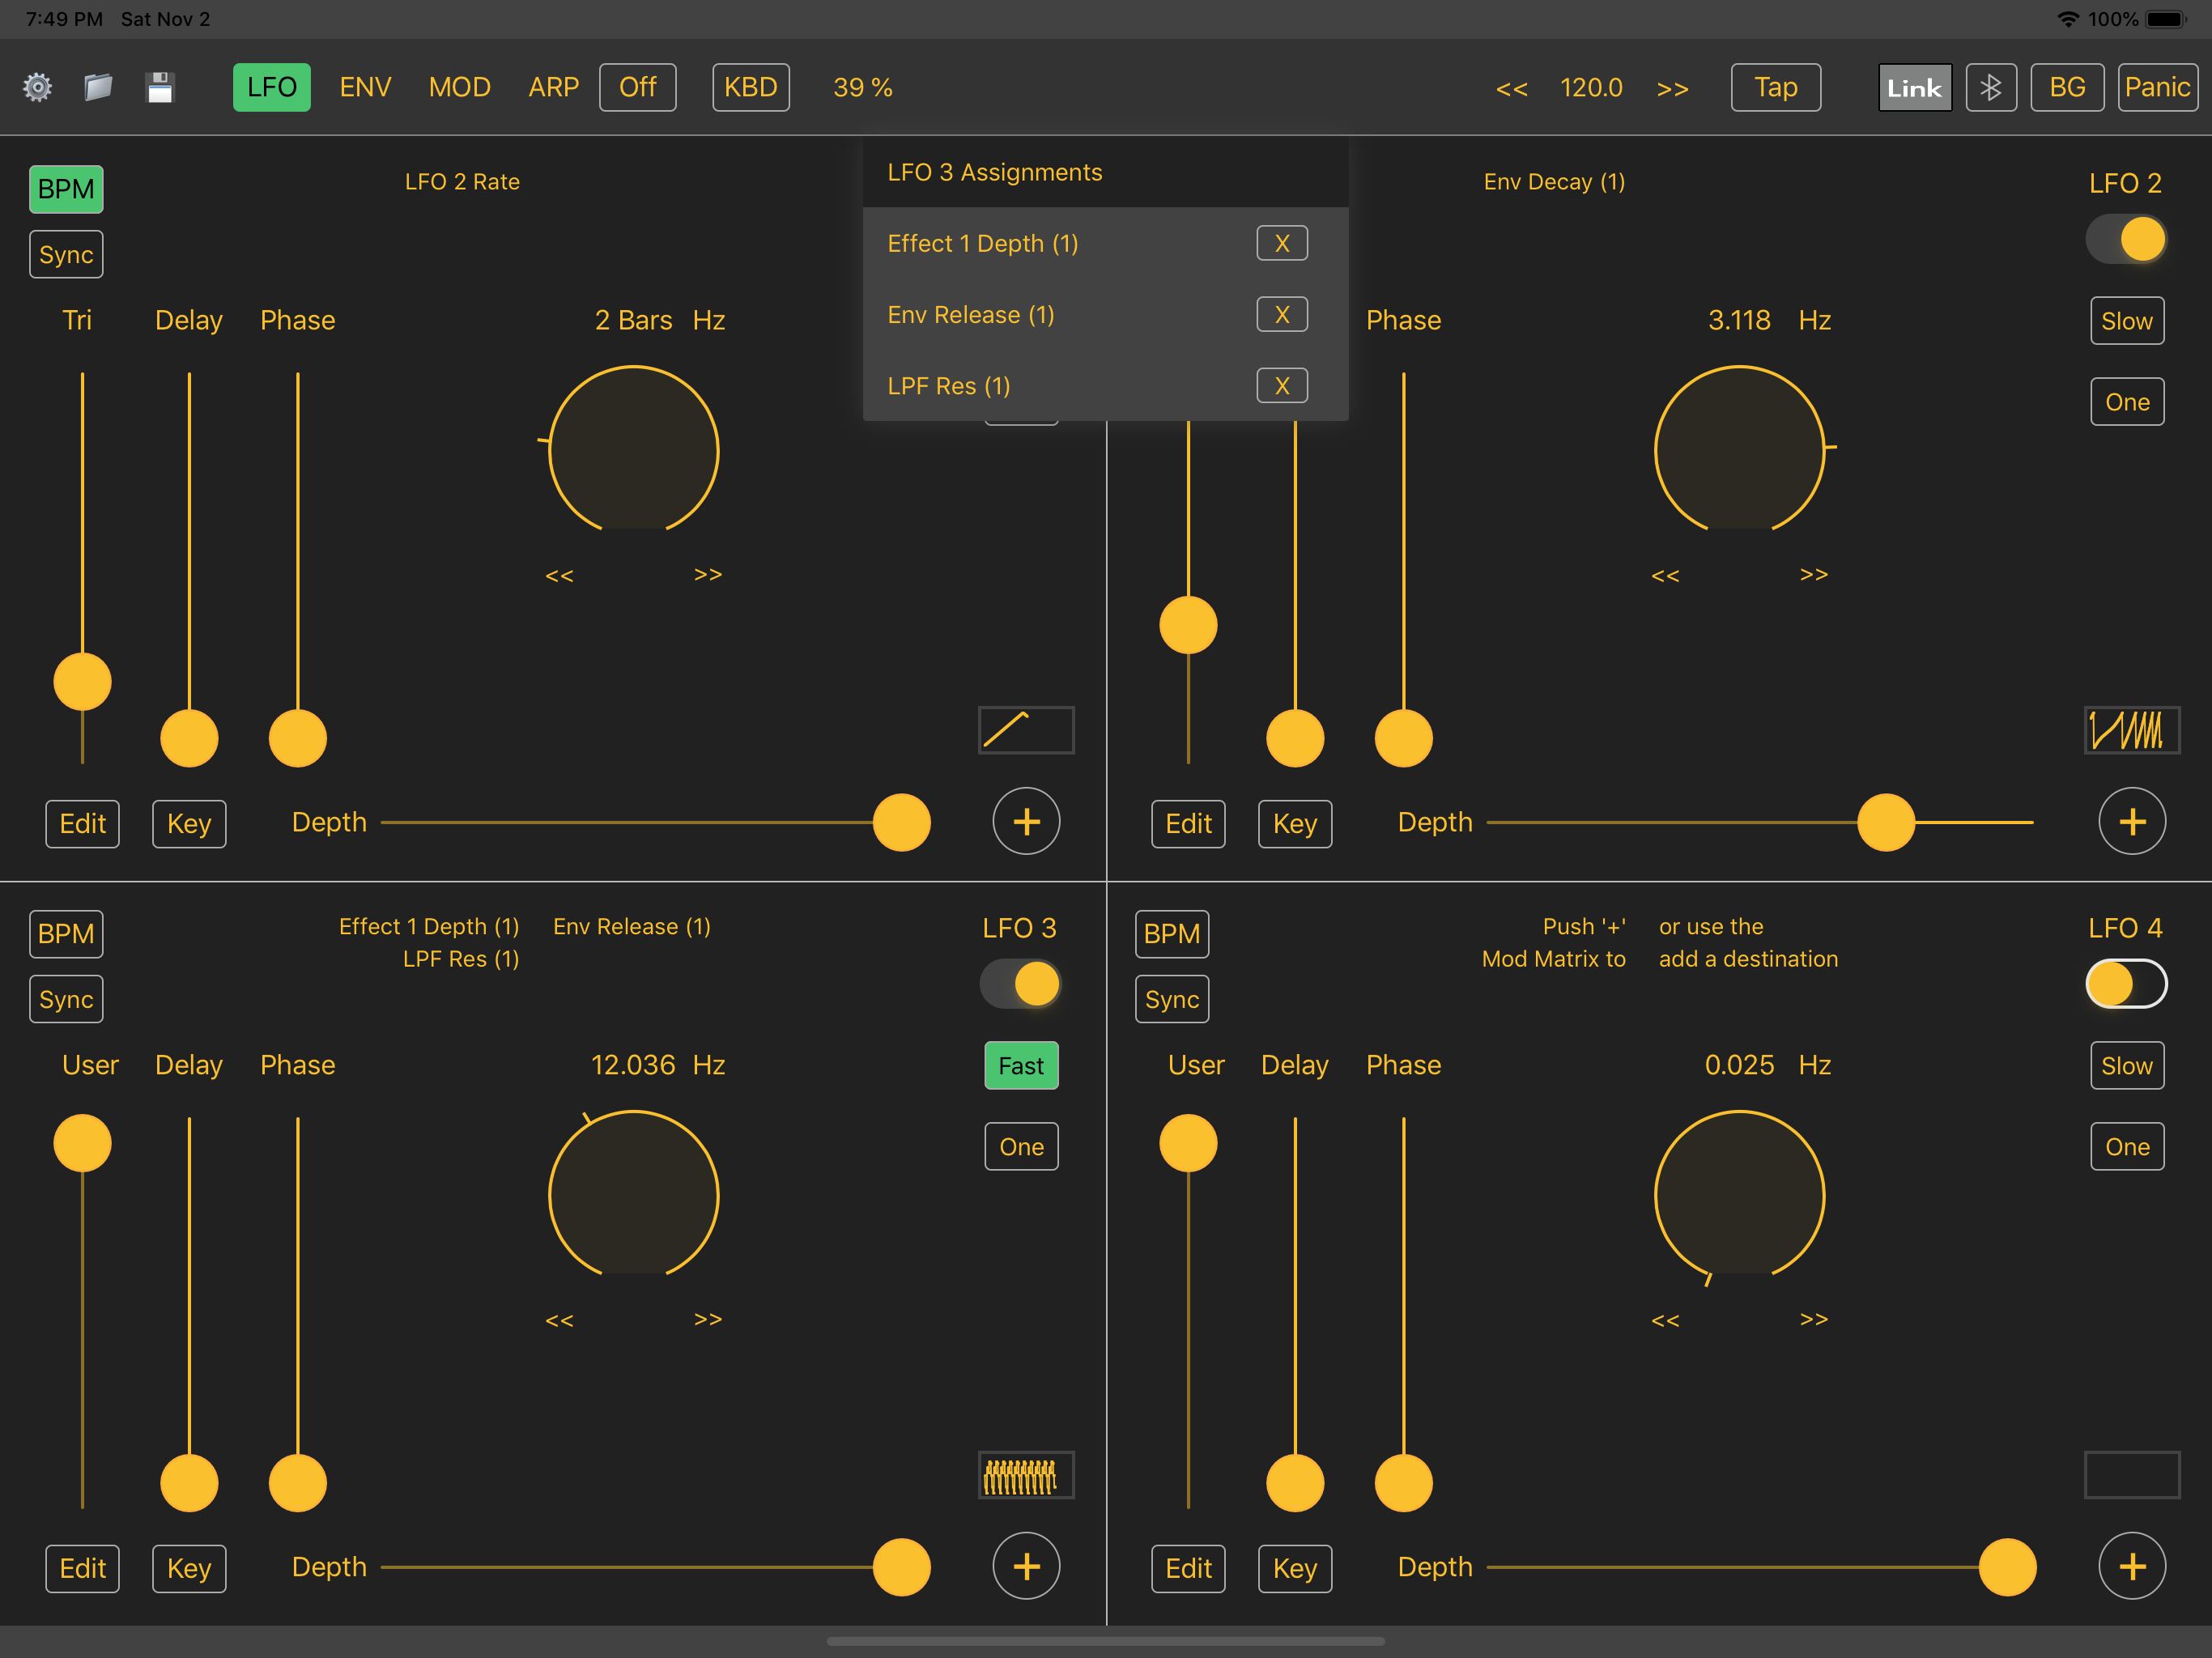Increase tempo with the >> beside 120.0
This screenshot has width=2212, height=1658.
(x=1672, y=89)
